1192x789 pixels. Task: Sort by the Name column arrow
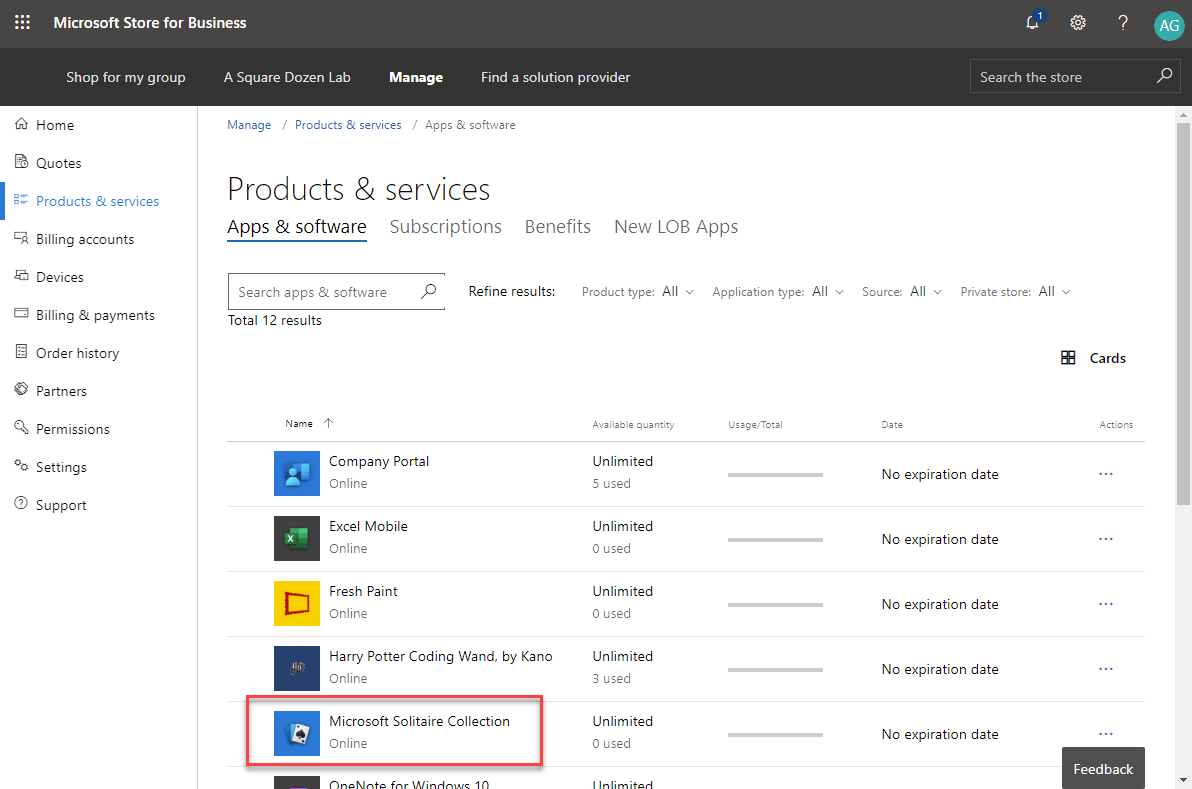328,423
